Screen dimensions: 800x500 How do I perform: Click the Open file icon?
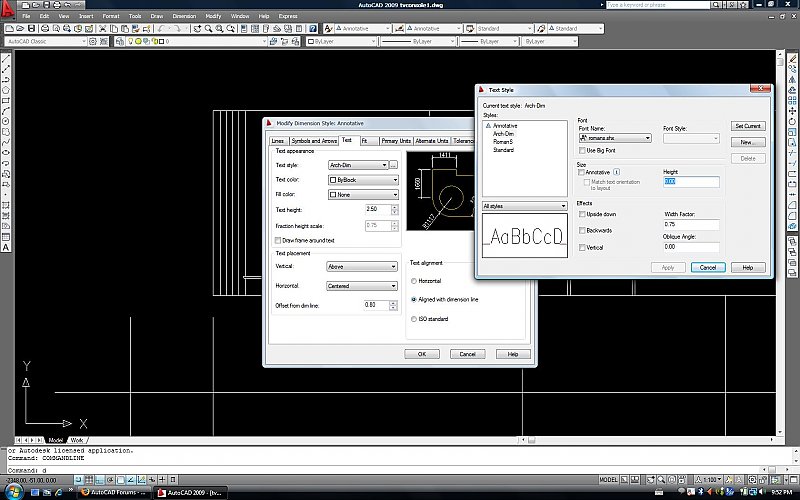point(20,29)
